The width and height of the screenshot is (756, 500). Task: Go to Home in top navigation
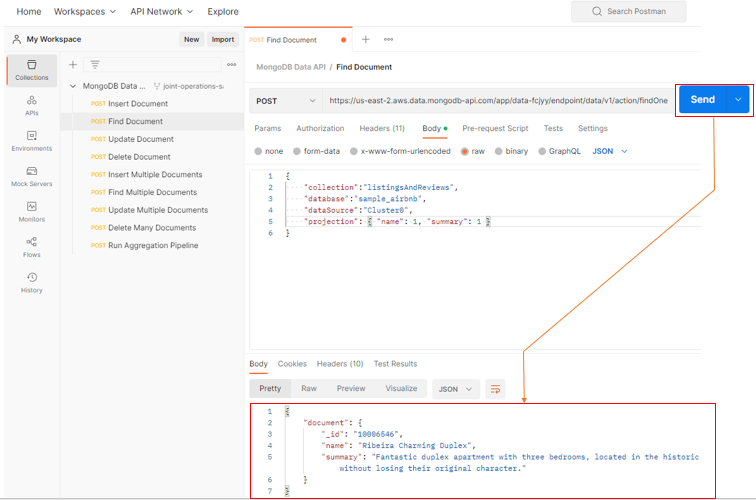[x=29, y=12]
